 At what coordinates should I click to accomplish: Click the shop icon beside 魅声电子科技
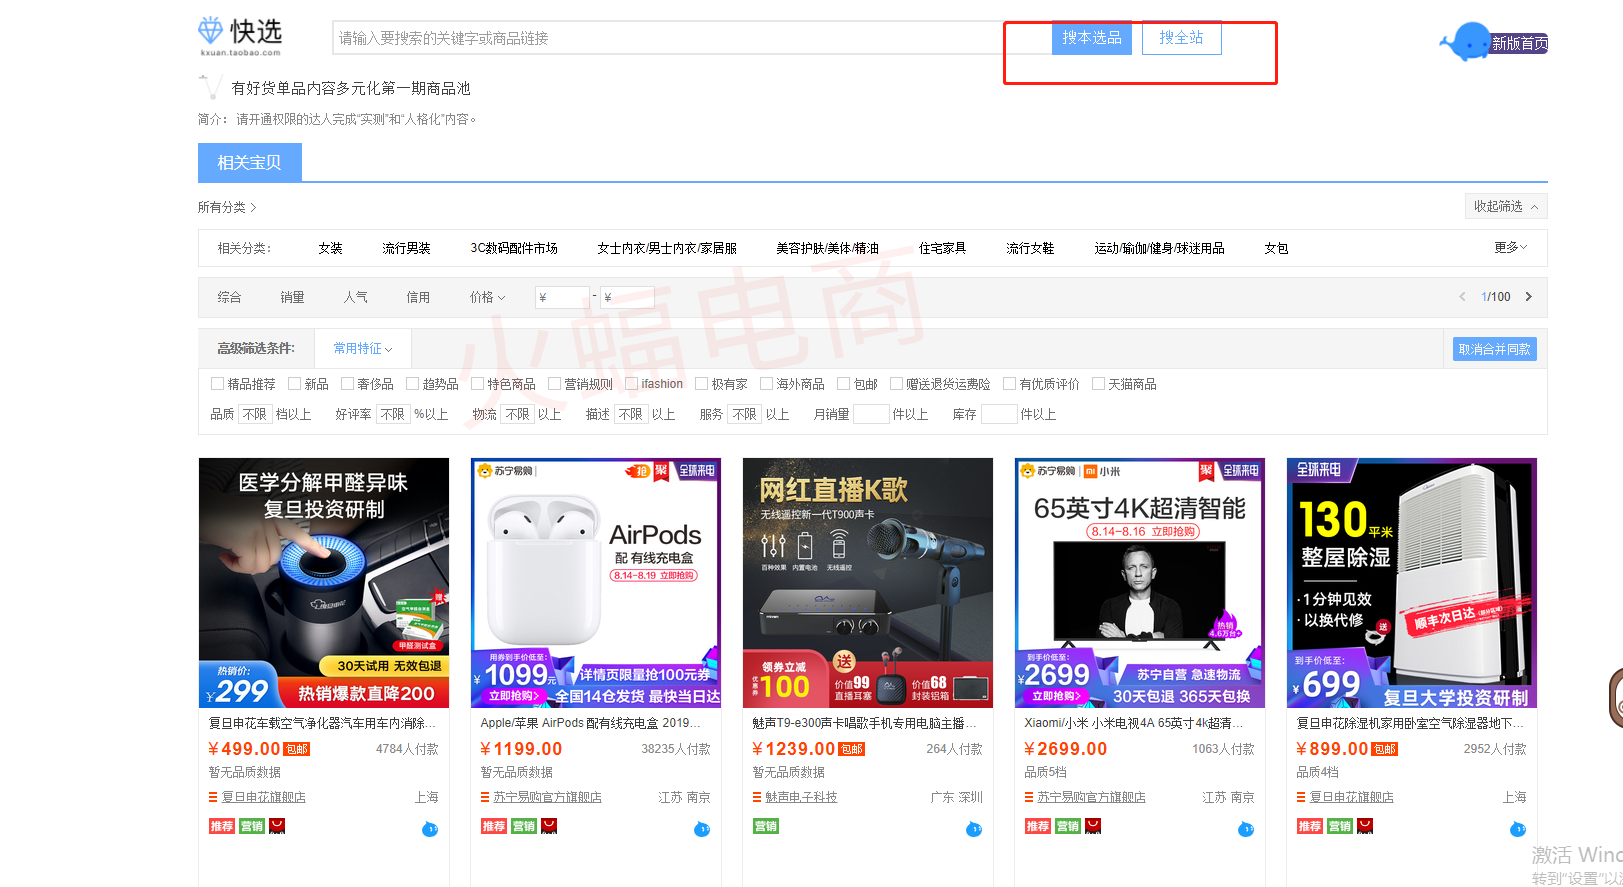(x=757, y=797)
